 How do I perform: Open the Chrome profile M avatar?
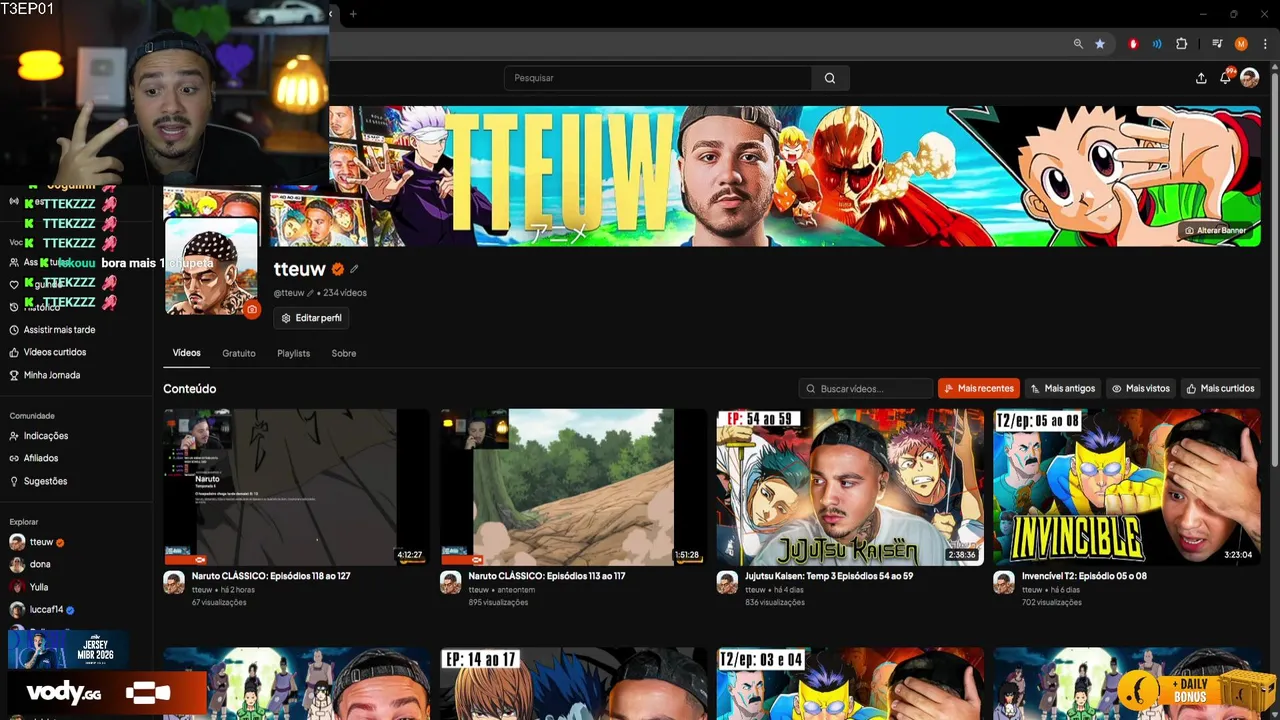point(1241,44)
